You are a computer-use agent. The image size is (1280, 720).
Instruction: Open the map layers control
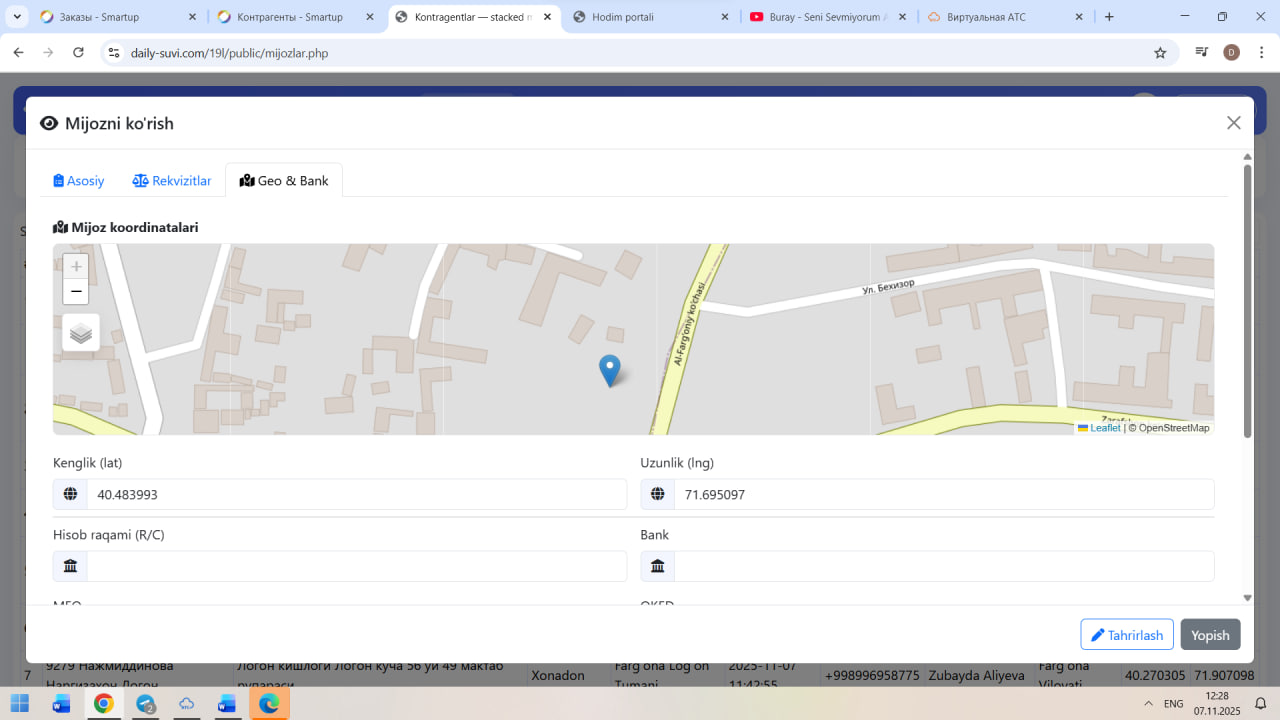tap(81, 333)
